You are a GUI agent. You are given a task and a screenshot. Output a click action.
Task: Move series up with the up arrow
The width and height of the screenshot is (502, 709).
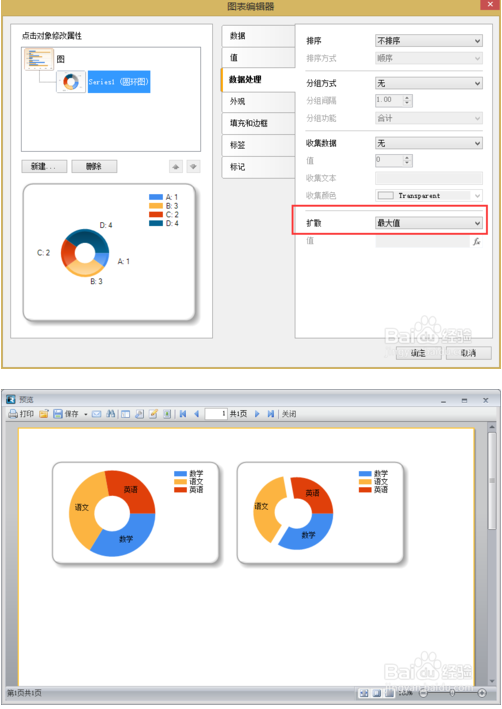(x=175, y=167)
